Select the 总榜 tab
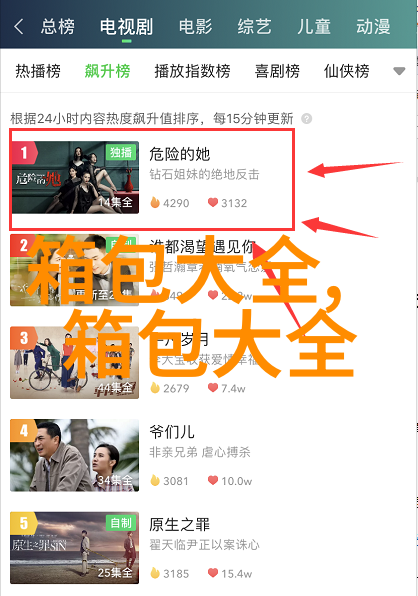 coord(58,27)
